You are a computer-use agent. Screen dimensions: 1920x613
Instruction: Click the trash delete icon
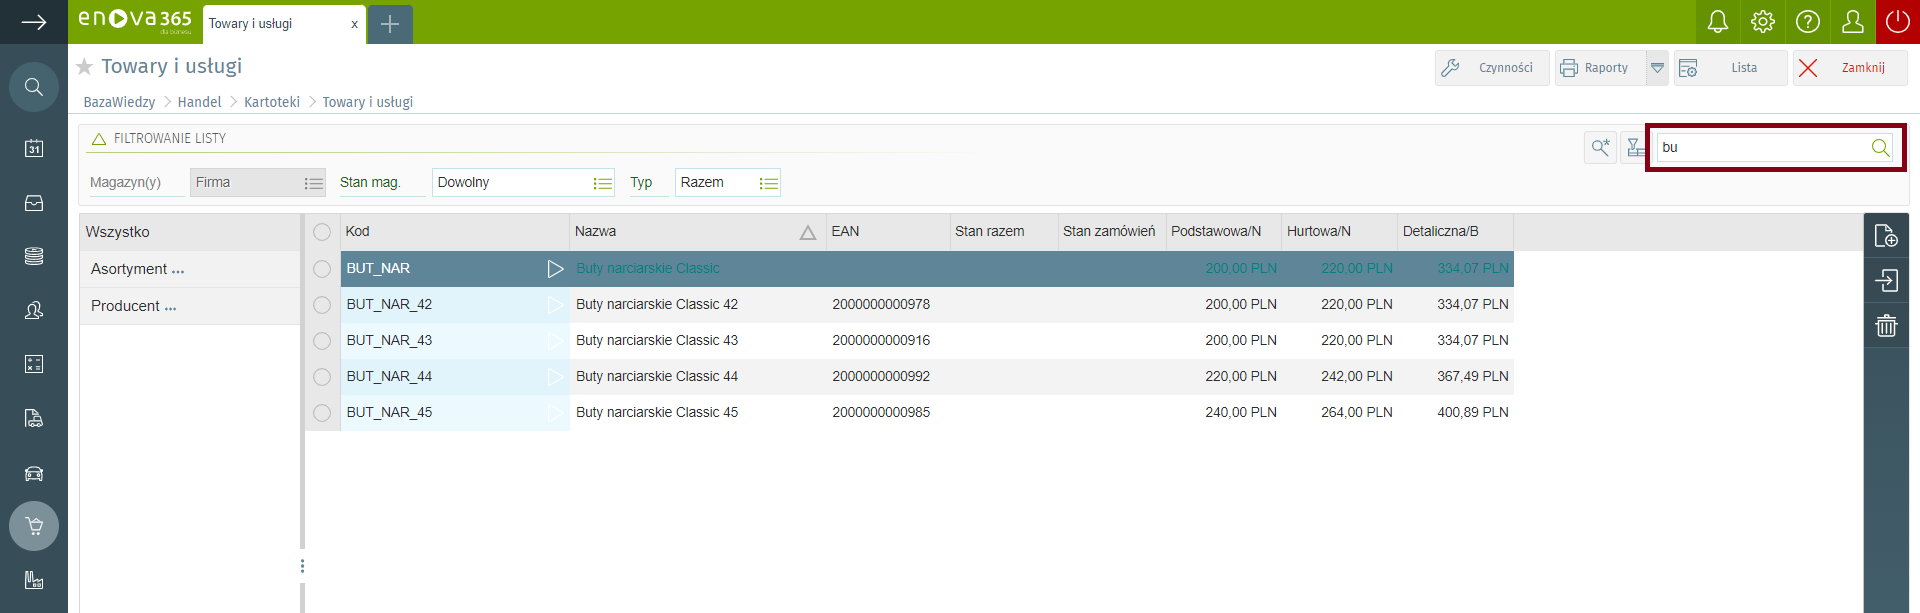[x=1886, y=326]
